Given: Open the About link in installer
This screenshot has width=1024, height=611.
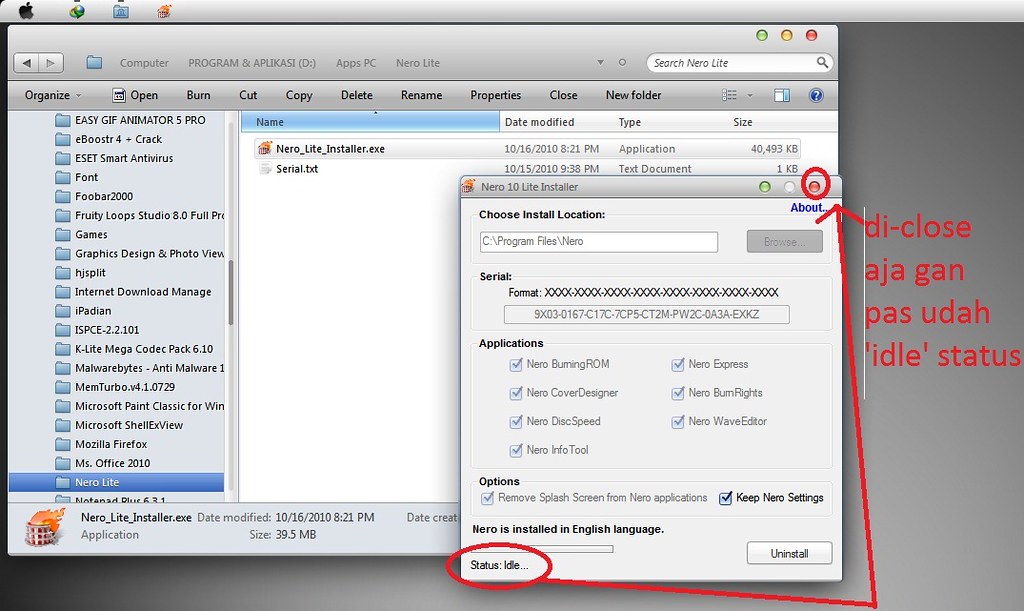Looking at the screenshot, I should point(810,208).
